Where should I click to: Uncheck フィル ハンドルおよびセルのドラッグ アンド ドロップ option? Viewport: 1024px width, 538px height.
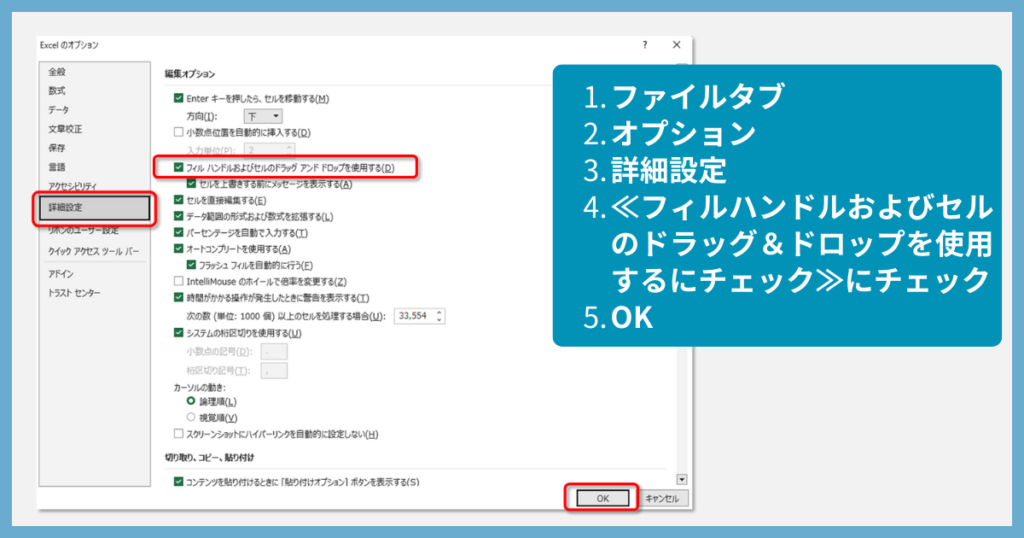point(179,167)
